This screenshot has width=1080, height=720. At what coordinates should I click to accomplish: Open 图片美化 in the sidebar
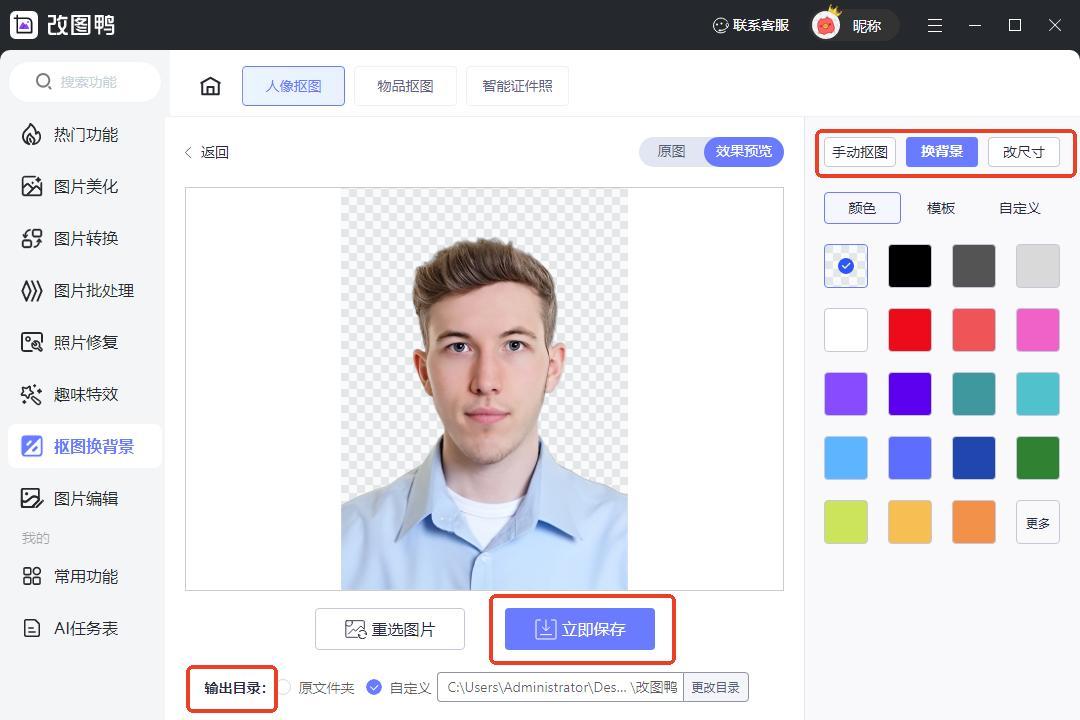coord(85,187)
